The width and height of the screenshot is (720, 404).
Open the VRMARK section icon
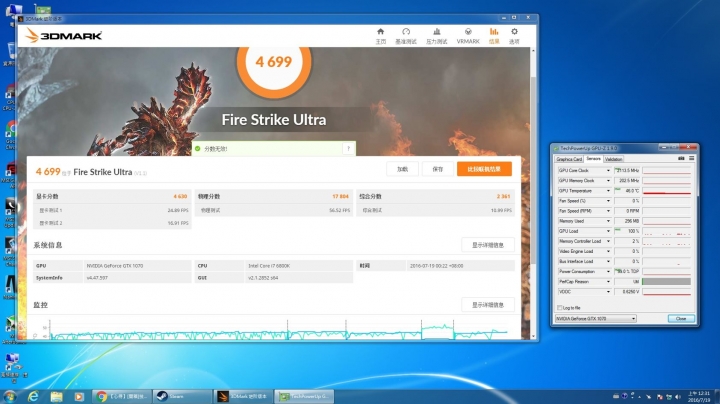tap(468, 36)
